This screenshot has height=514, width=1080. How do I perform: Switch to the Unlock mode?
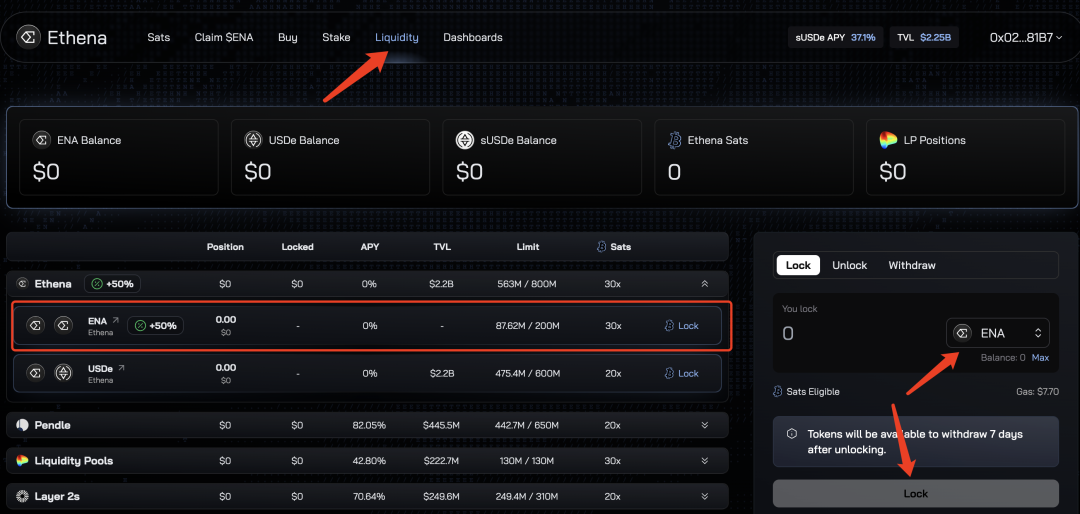tap(849, 265)
